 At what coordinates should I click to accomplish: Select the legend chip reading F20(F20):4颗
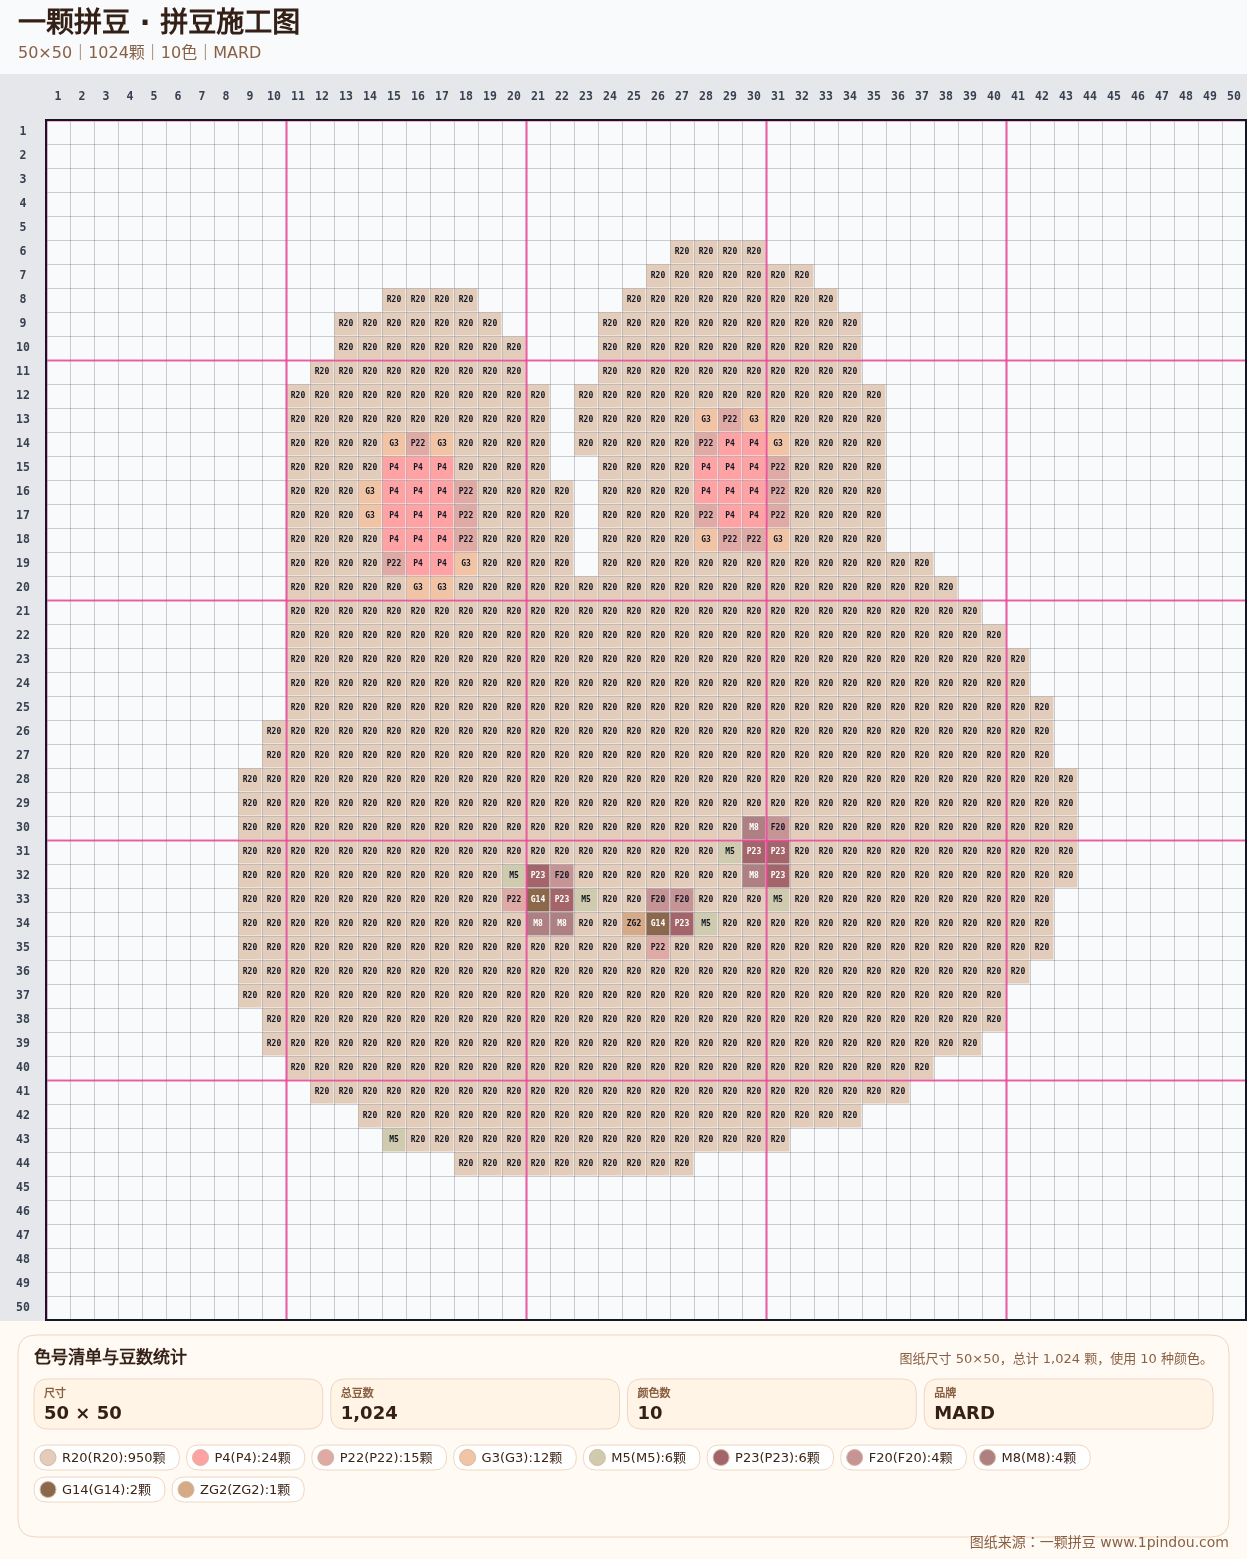[x=903, y=1458]
